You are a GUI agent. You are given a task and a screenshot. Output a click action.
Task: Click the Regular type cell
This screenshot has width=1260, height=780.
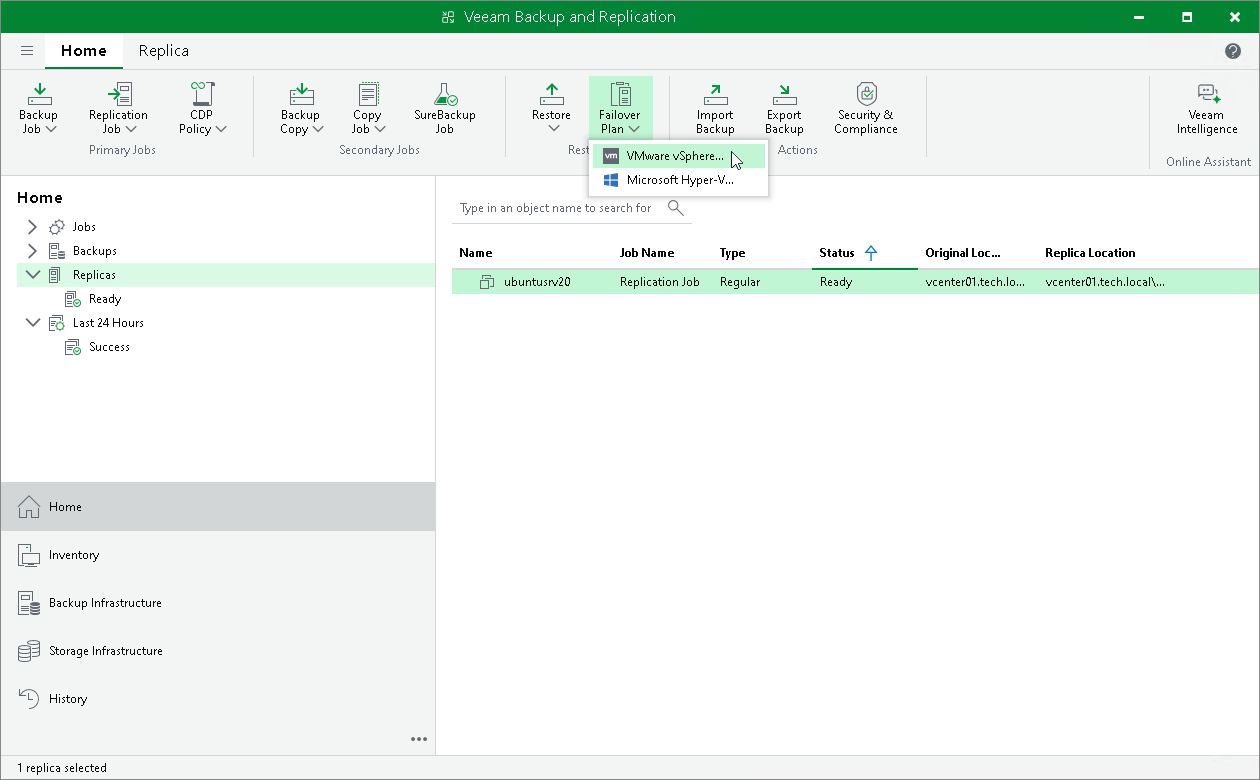(x=740, y=282)
